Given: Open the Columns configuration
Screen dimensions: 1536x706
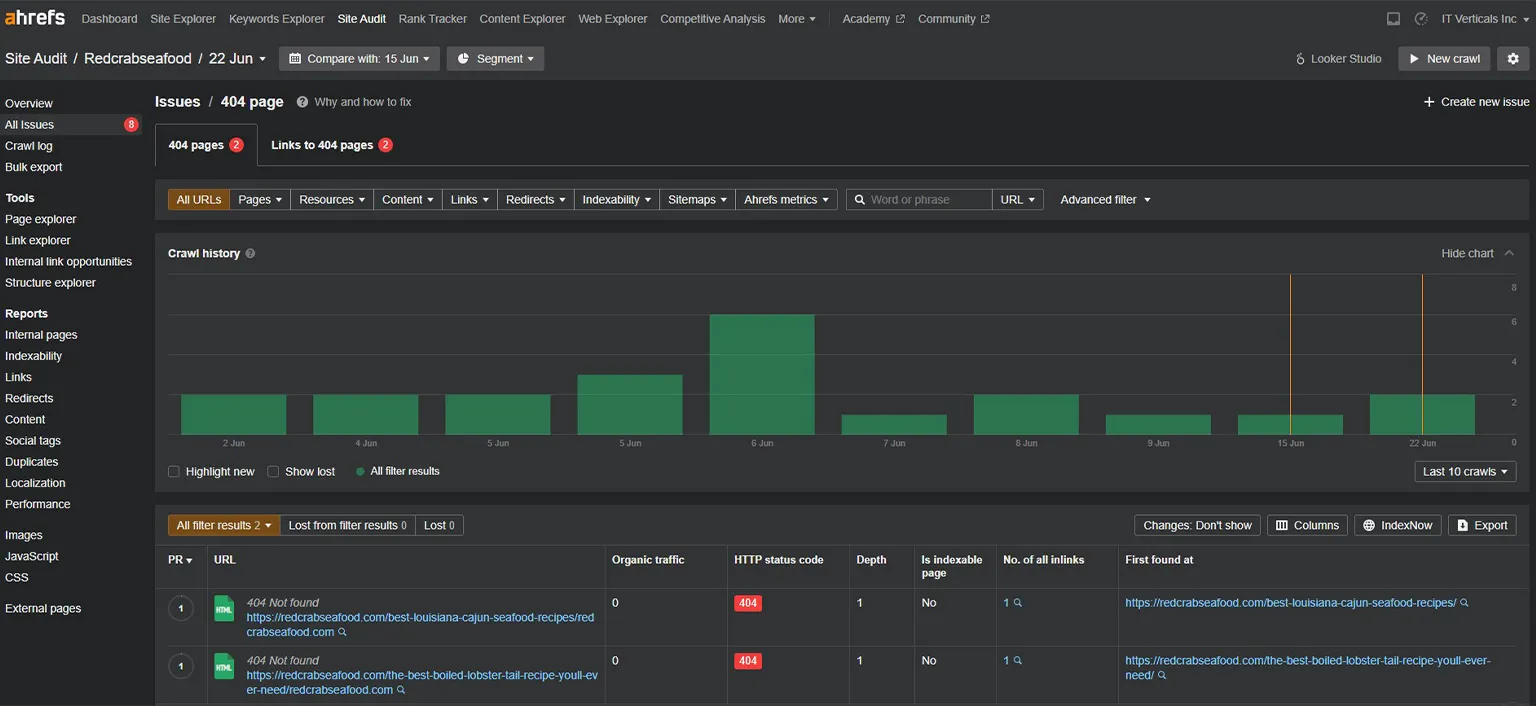Looking at the screenshot, I should 1306,524.
